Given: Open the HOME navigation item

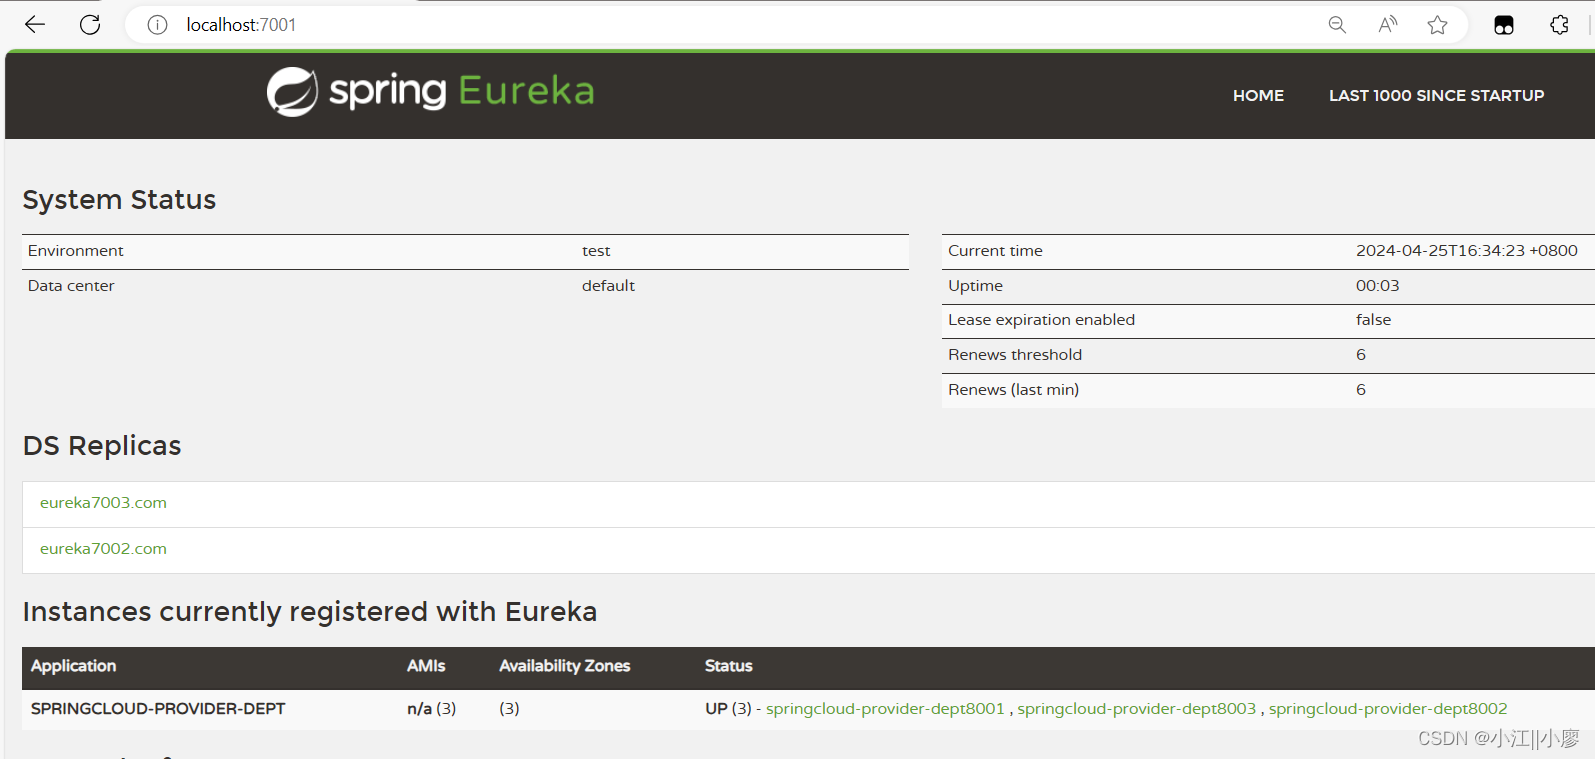Looking at the screenshot, I should (1258, 95).
